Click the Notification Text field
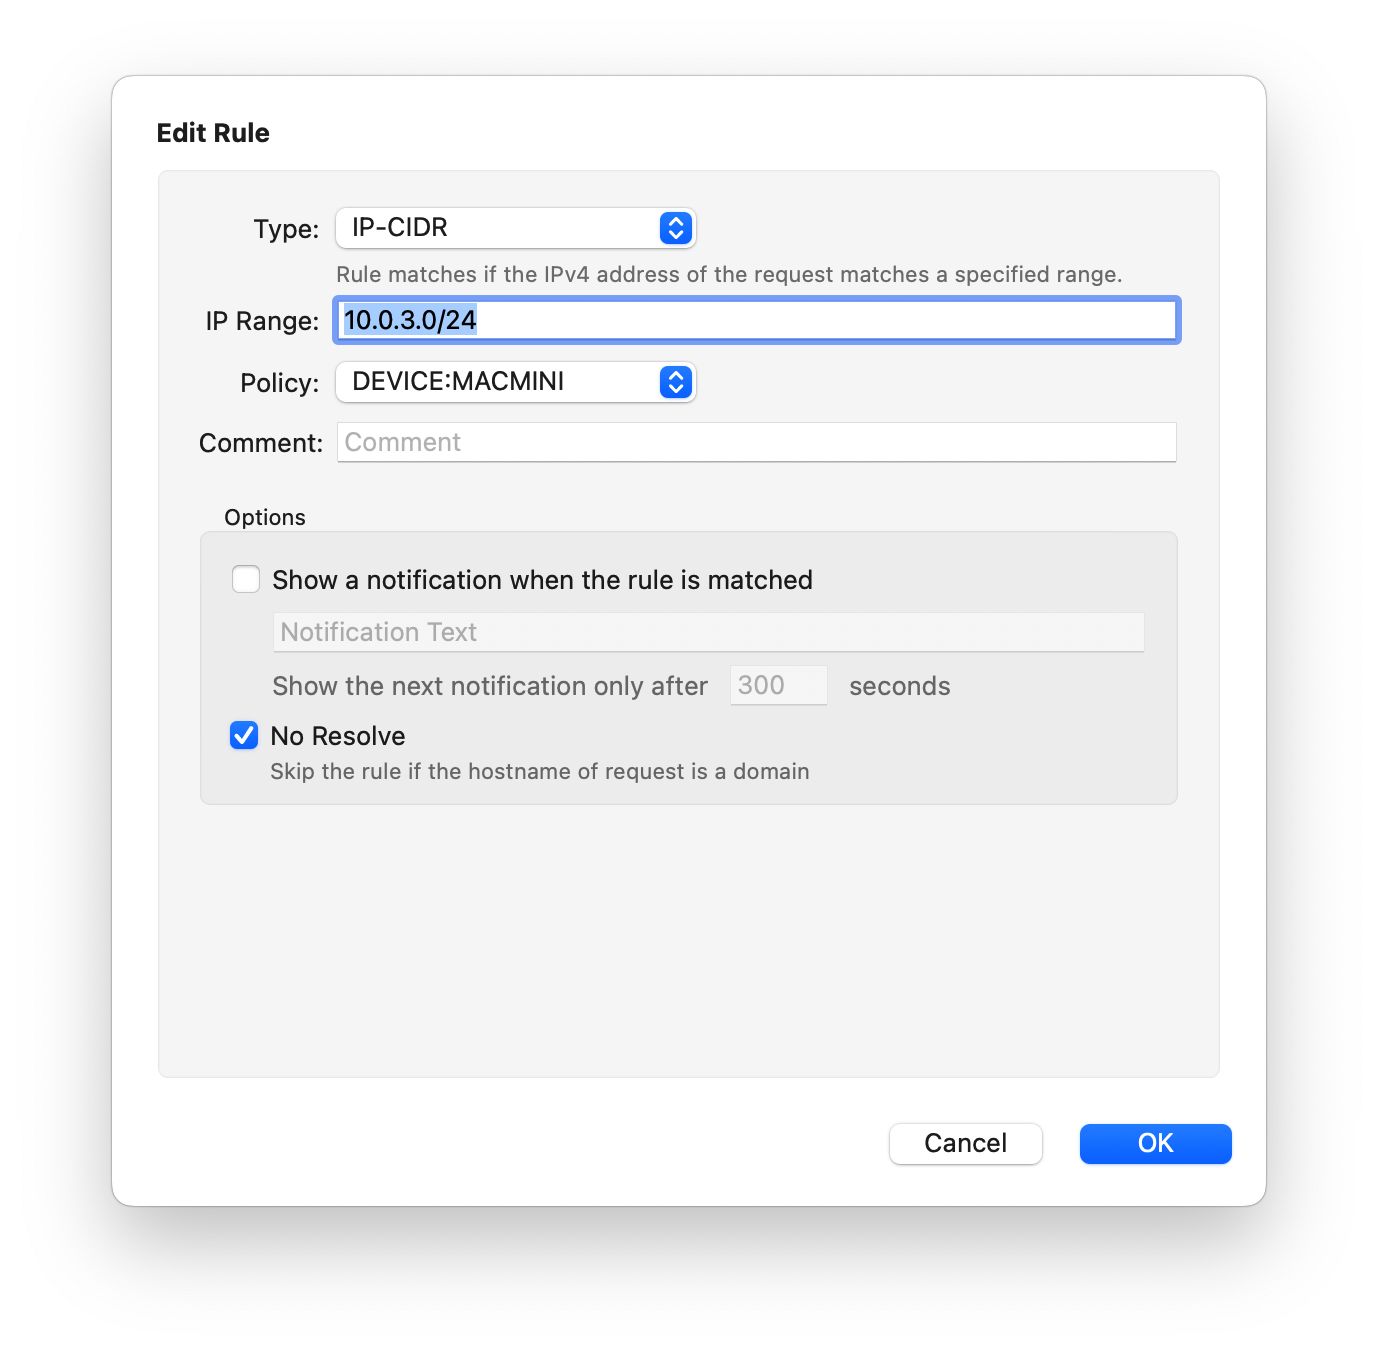The width and height of the screenshot is (1378, 1354). pyautogui.click(x=708, y=632)
